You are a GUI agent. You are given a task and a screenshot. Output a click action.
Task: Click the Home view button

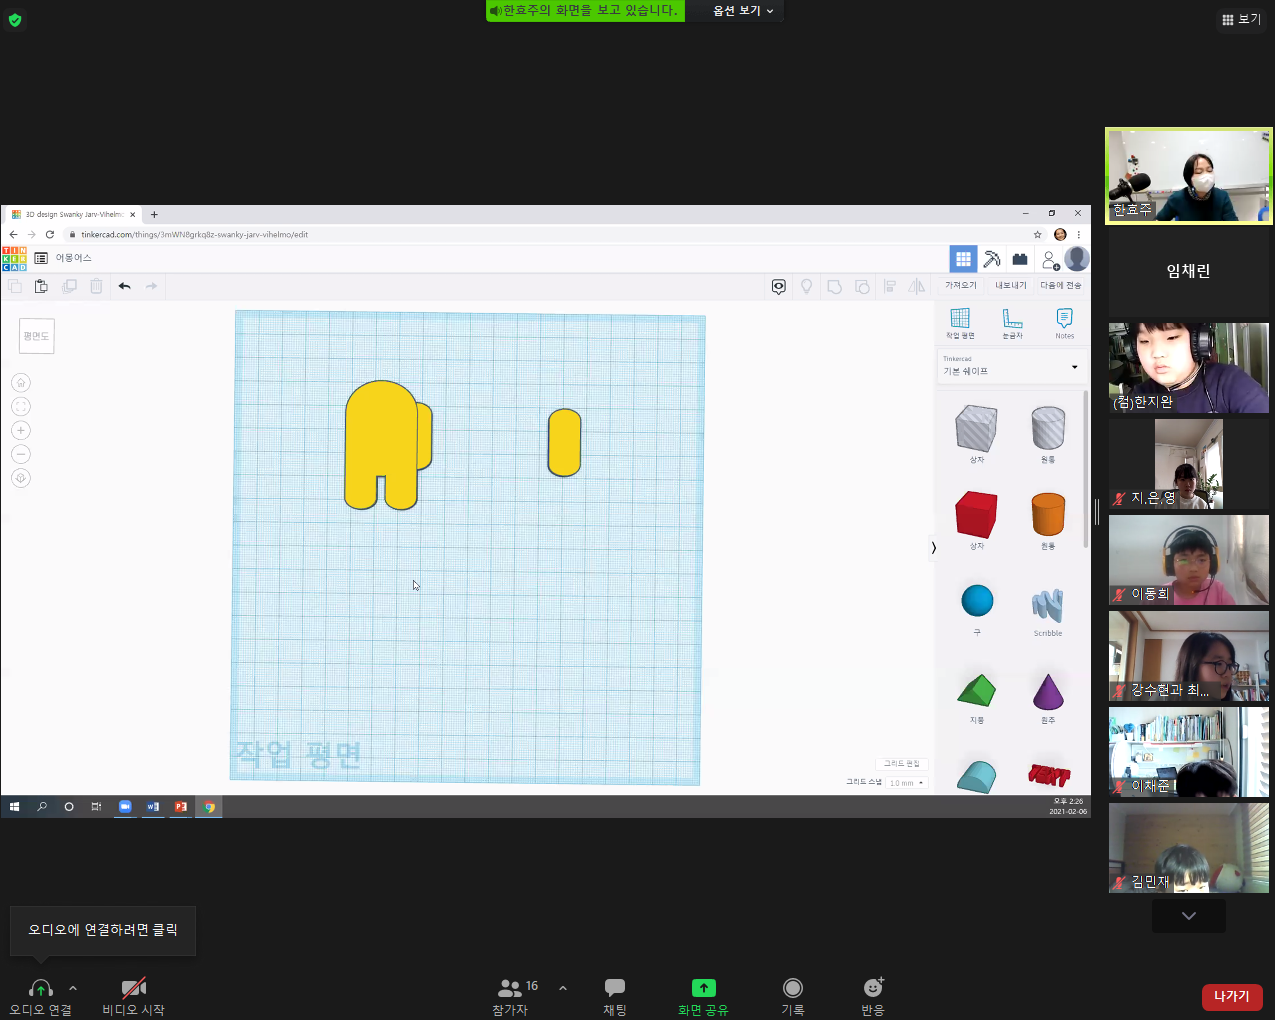20,383
